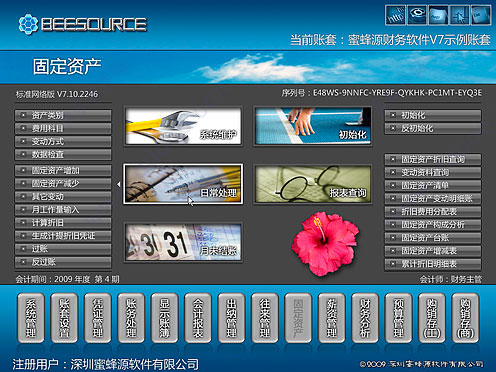The width and height of the screenshot is (496, 372).
Task: Select the 固定资产 module tab
Action: click(298, 318)
